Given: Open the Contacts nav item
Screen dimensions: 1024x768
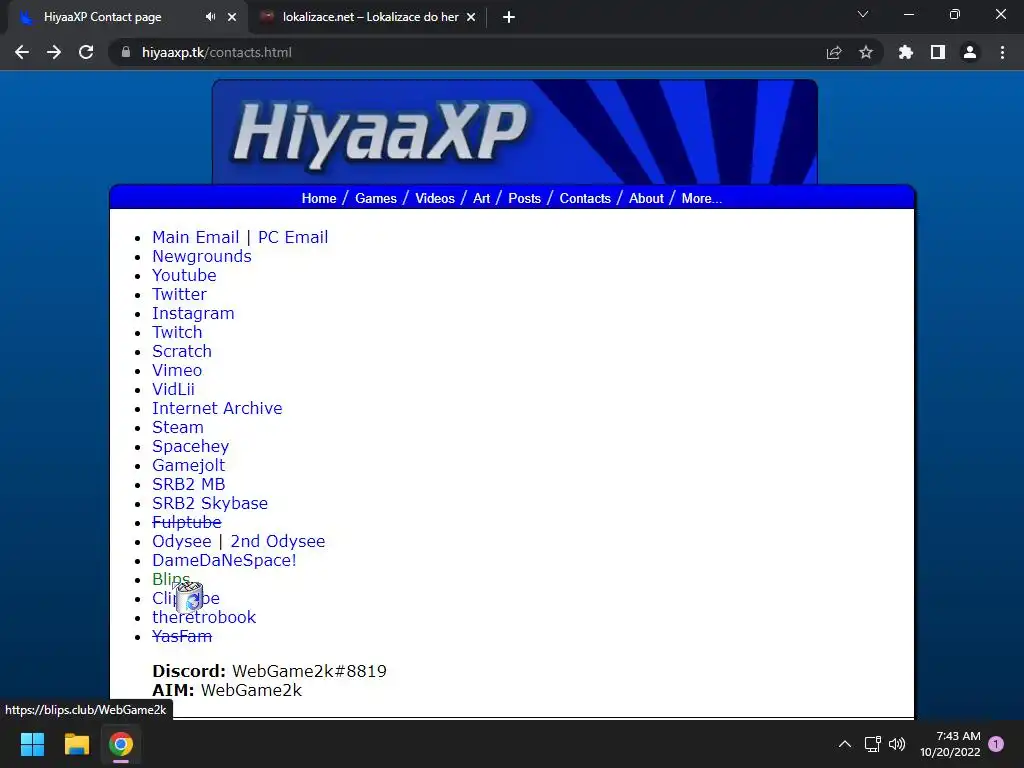Looking at the screenshot, I should point(585,199).
